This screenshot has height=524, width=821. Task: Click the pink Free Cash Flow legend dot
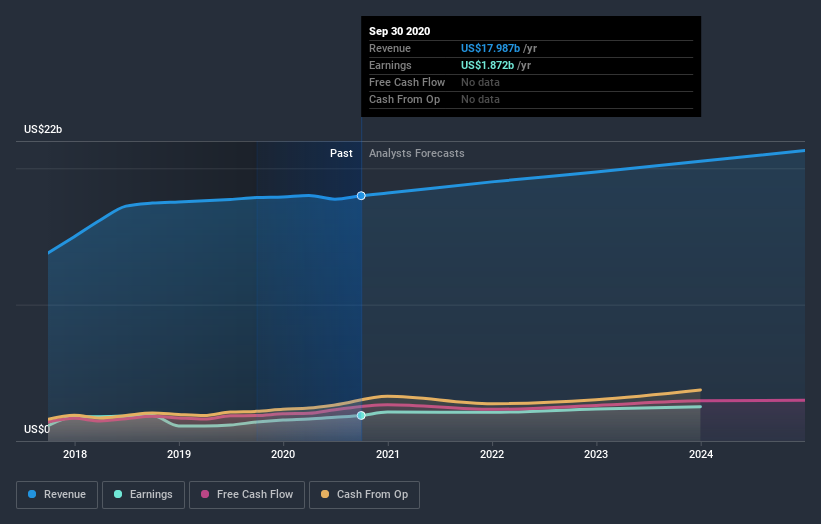click(x=205, y=494)
